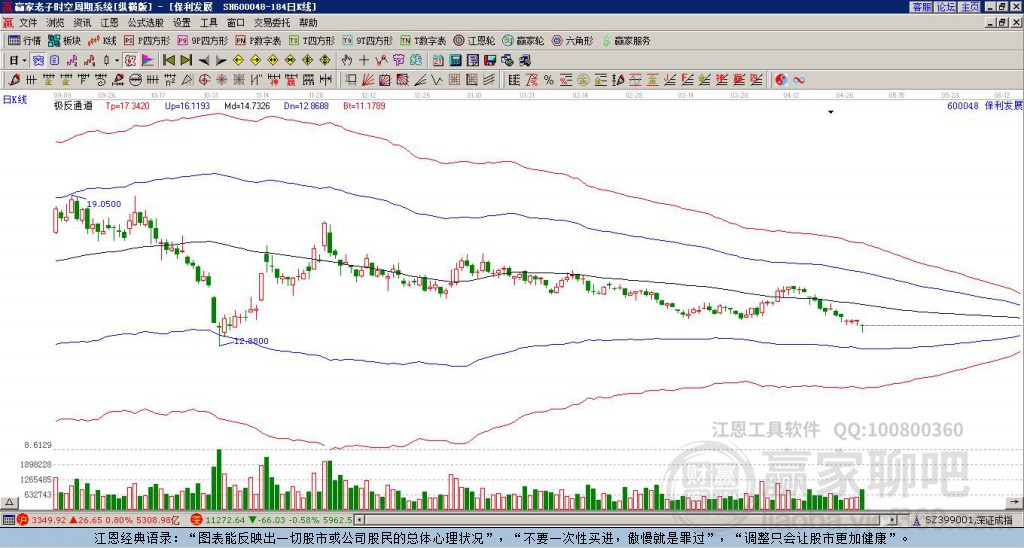Jump to first bar with green skip-back icon

(x=168, y=61)
